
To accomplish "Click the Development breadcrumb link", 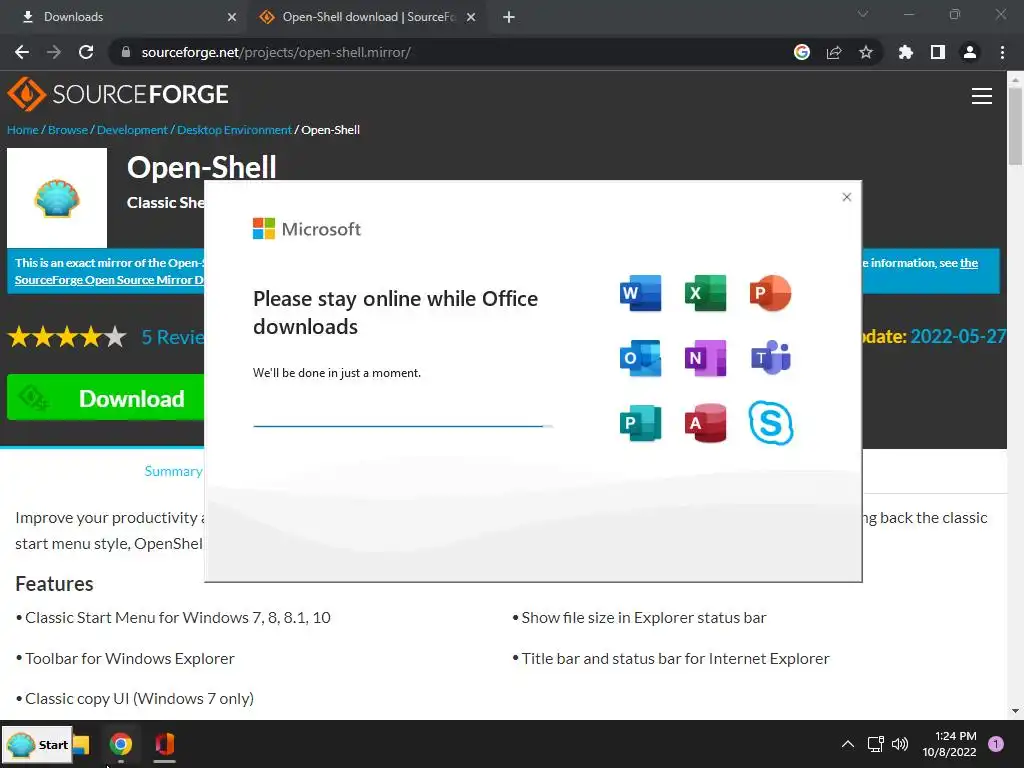I will coord(132,130).
